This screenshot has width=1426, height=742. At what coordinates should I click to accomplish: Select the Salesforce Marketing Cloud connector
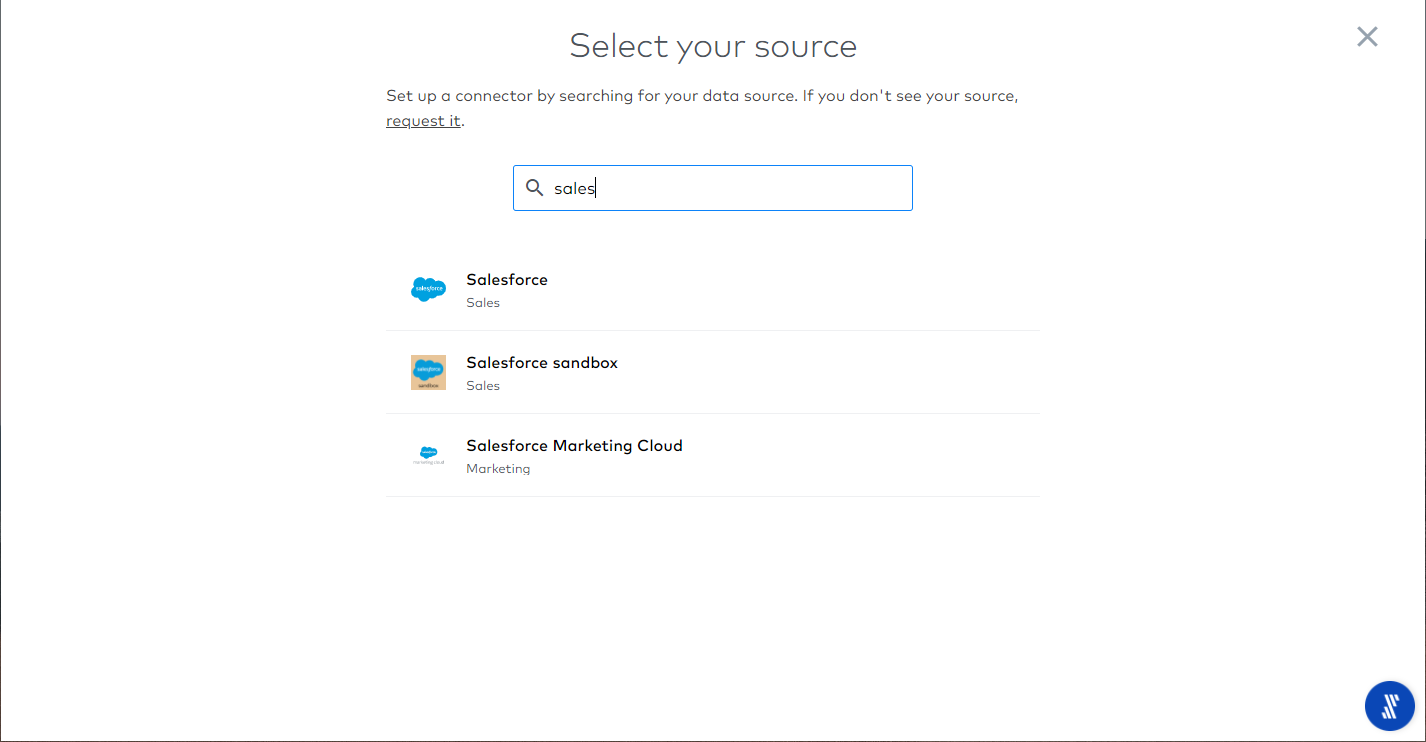pyautogui.click(x=712, y=455)
